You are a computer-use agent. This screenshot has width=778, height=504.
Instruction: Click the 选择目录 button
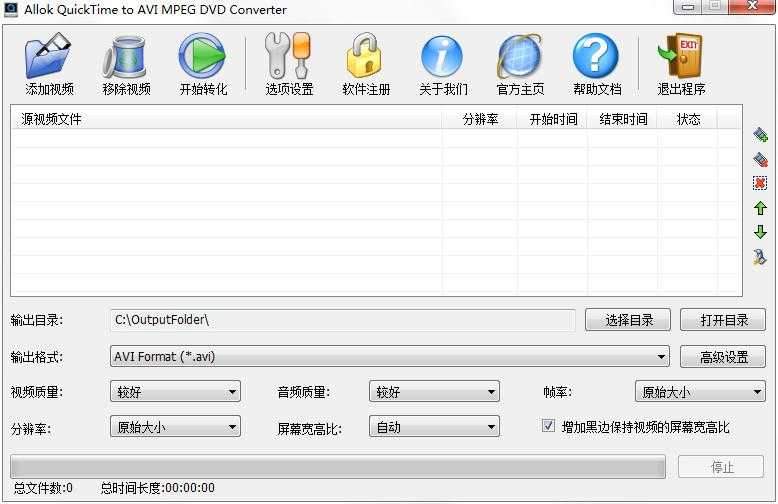coord(628,320)
